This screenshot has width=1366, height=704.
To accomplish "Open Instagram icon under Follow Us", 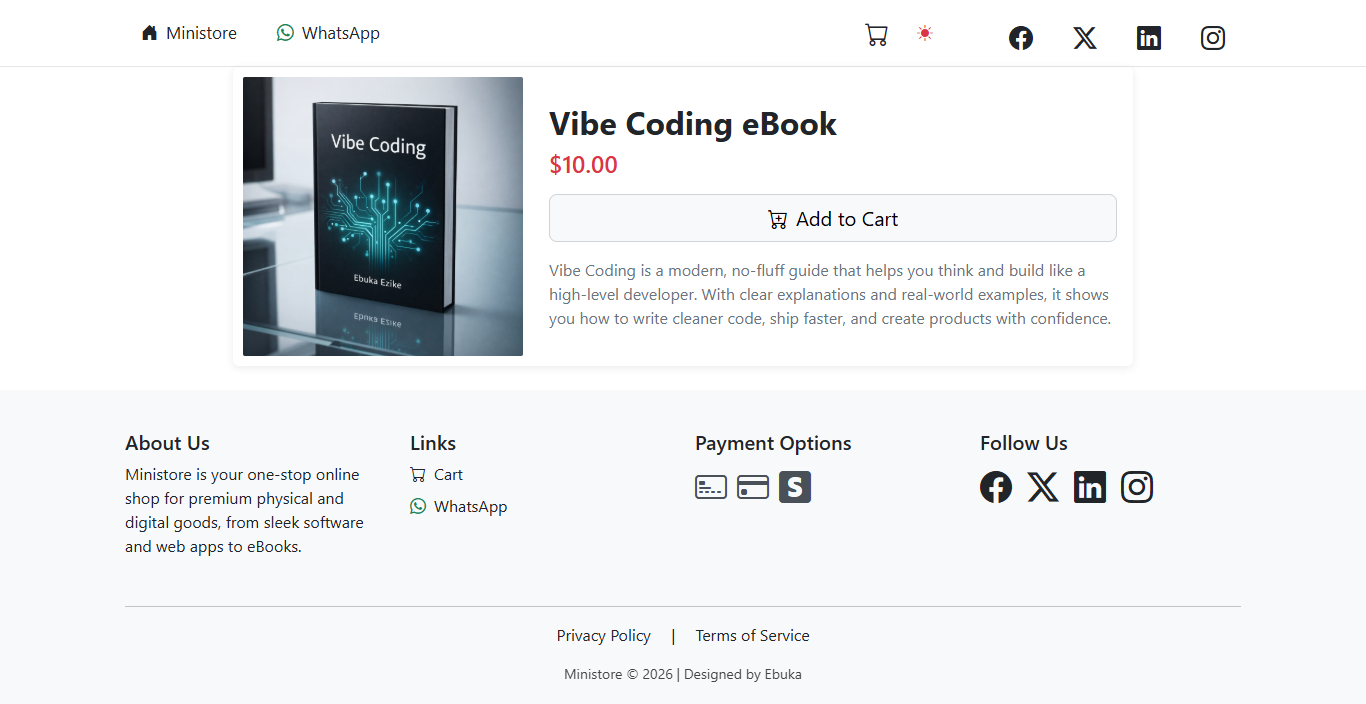I will [1137, 487].
